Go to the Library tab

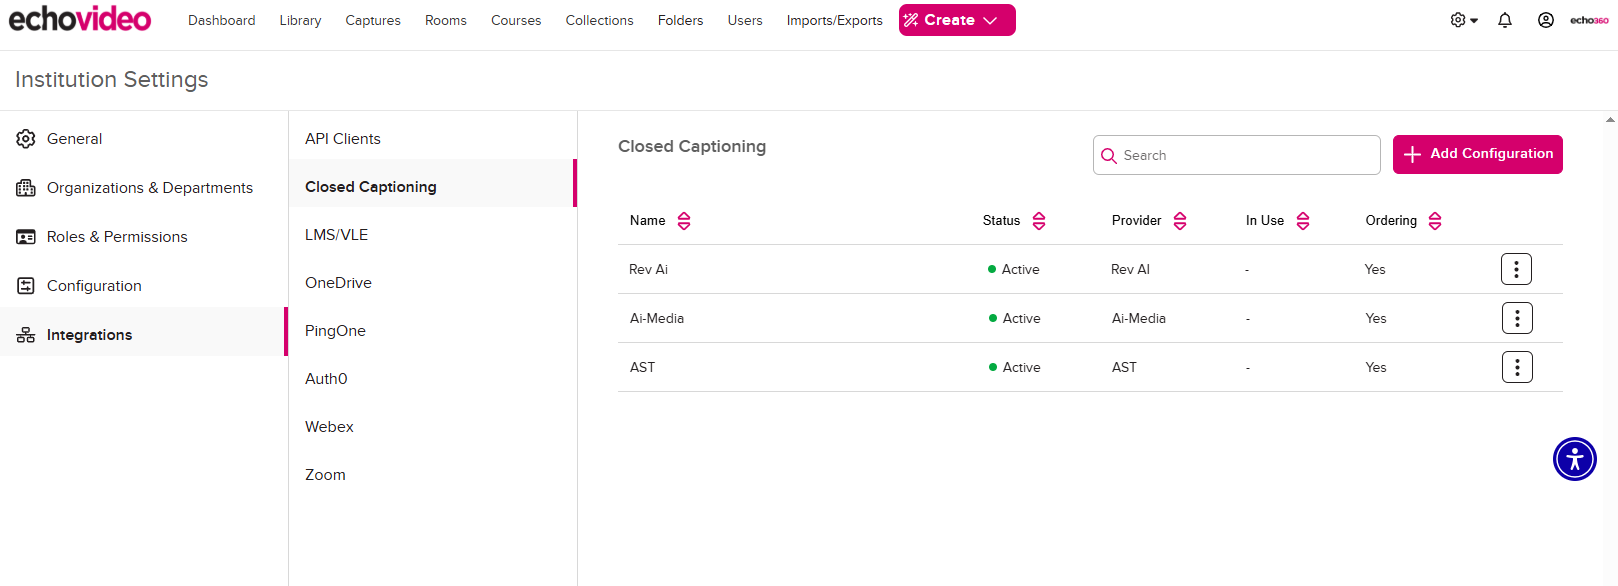click(300, 20)
